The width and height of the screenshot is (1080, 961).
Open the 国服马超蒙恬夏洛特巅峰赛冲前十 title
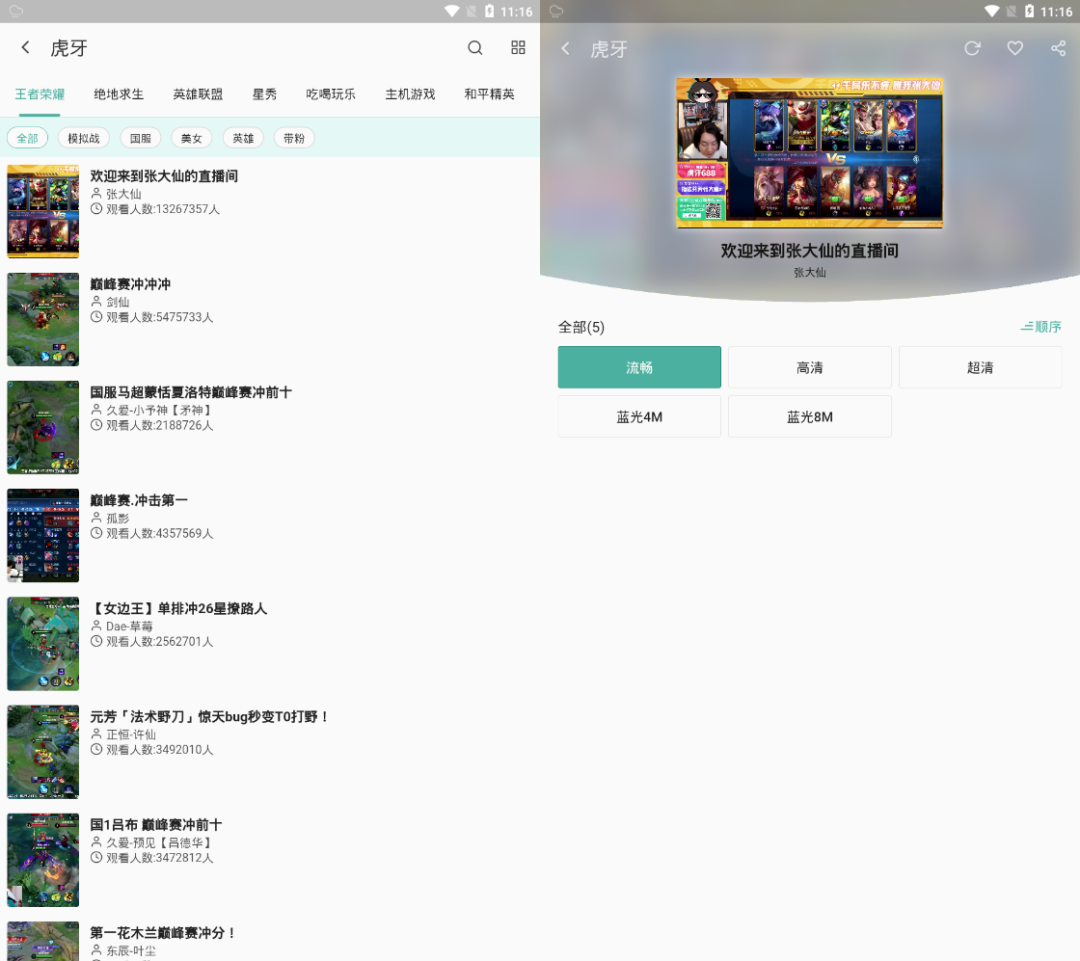click(191, 392)
